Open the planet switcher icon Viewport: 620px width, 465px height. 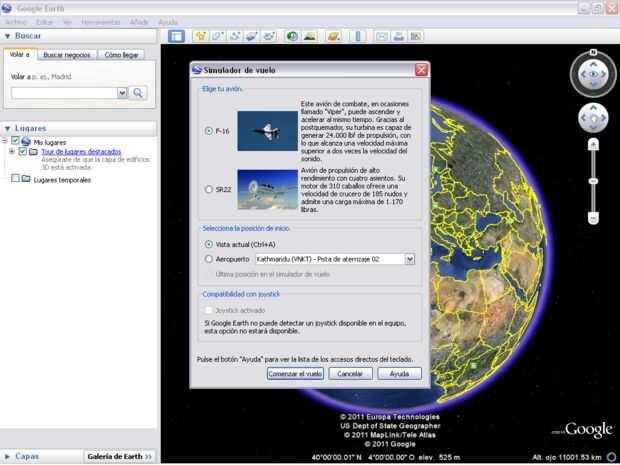pyautogui.click(x=334, y=36)
